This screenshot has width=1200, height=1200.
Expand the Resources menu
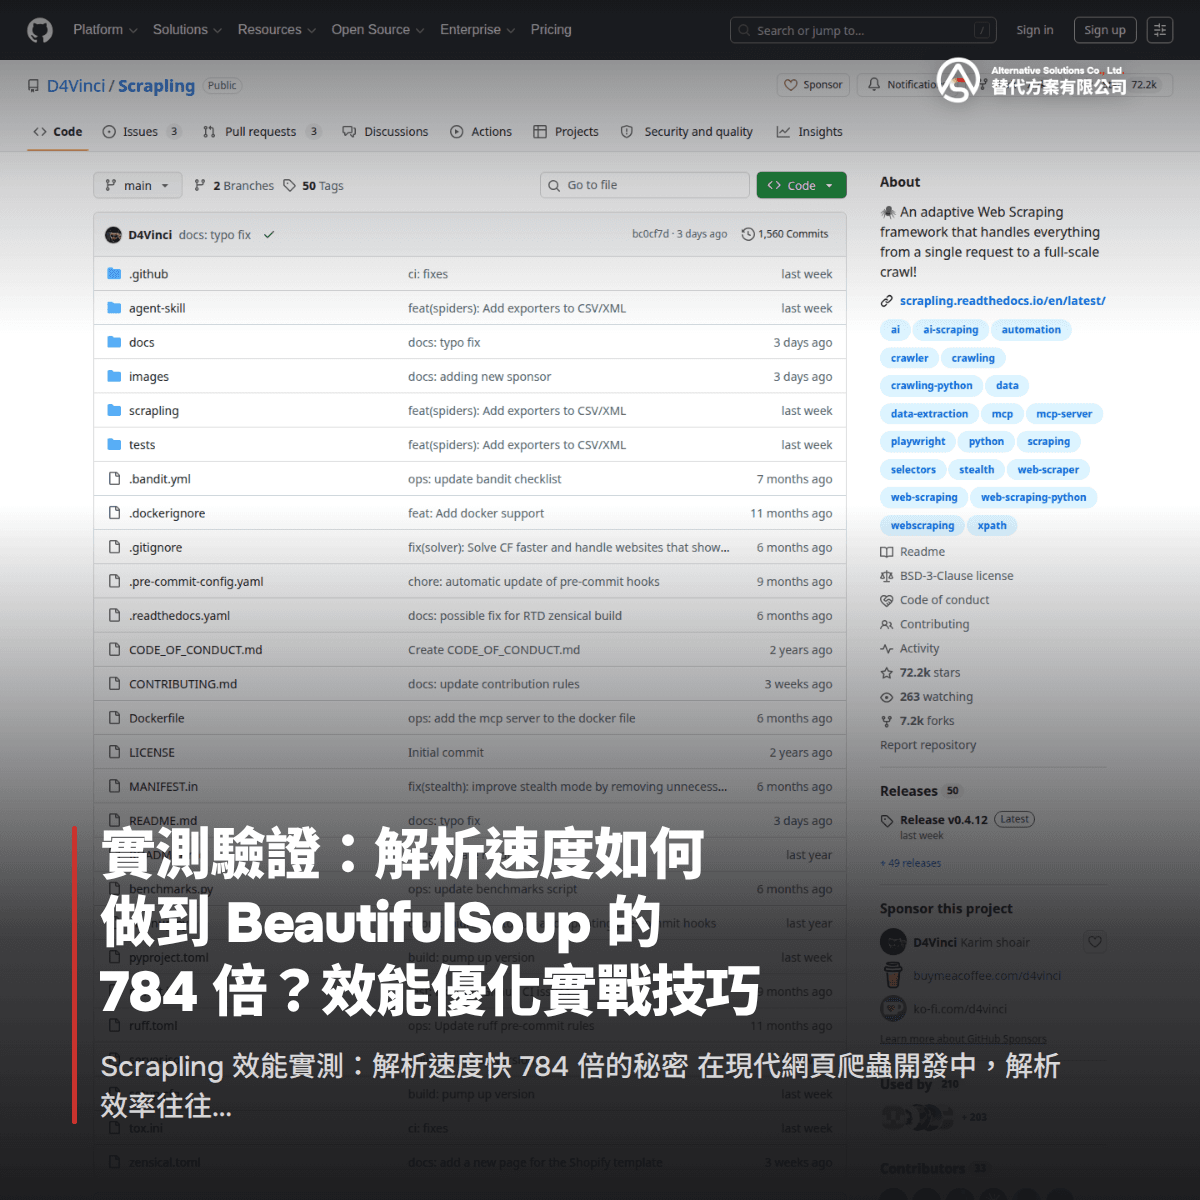(x=276, y=30)
